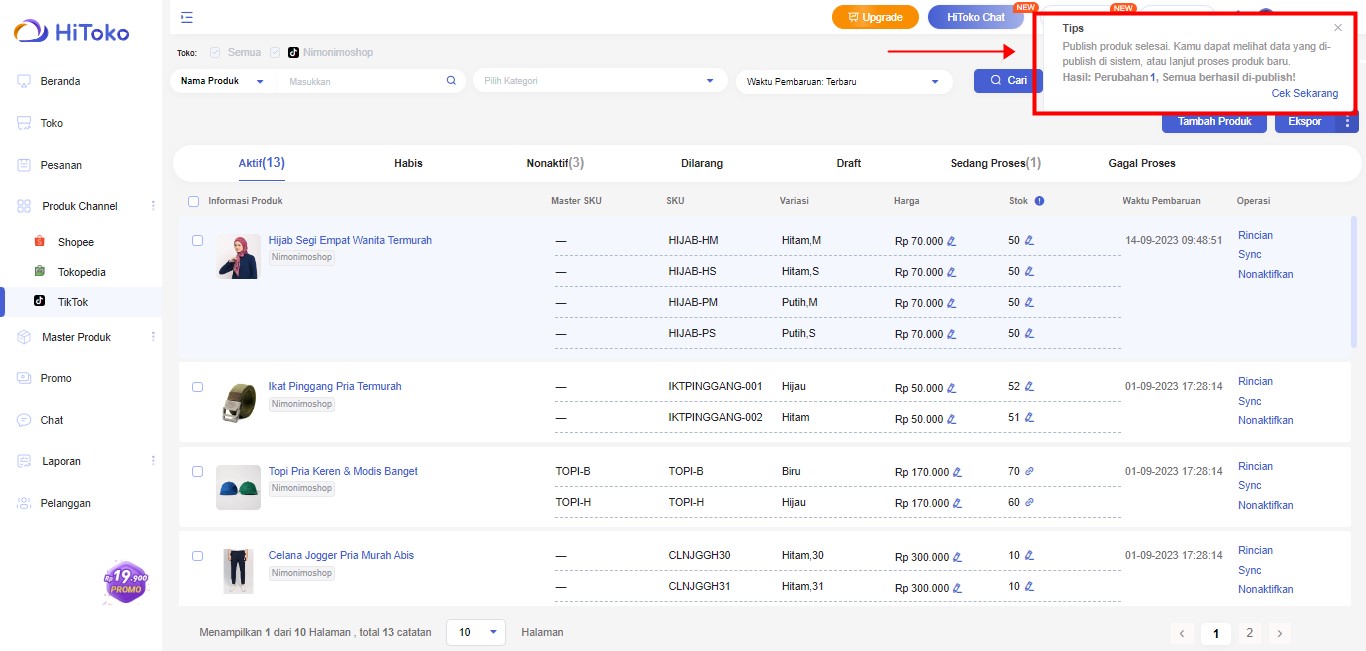
Task: Click the search magnifier in product name field
Action: 451,81
